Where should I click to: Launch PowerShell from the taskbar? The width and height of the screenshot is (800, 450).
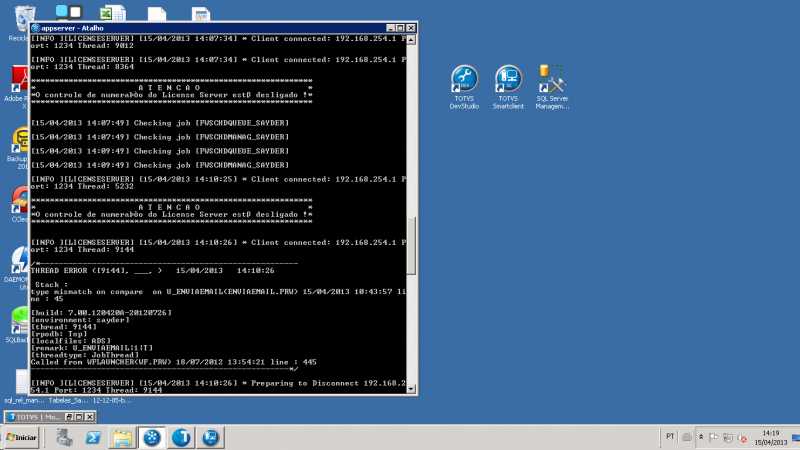tap(93, 437)
